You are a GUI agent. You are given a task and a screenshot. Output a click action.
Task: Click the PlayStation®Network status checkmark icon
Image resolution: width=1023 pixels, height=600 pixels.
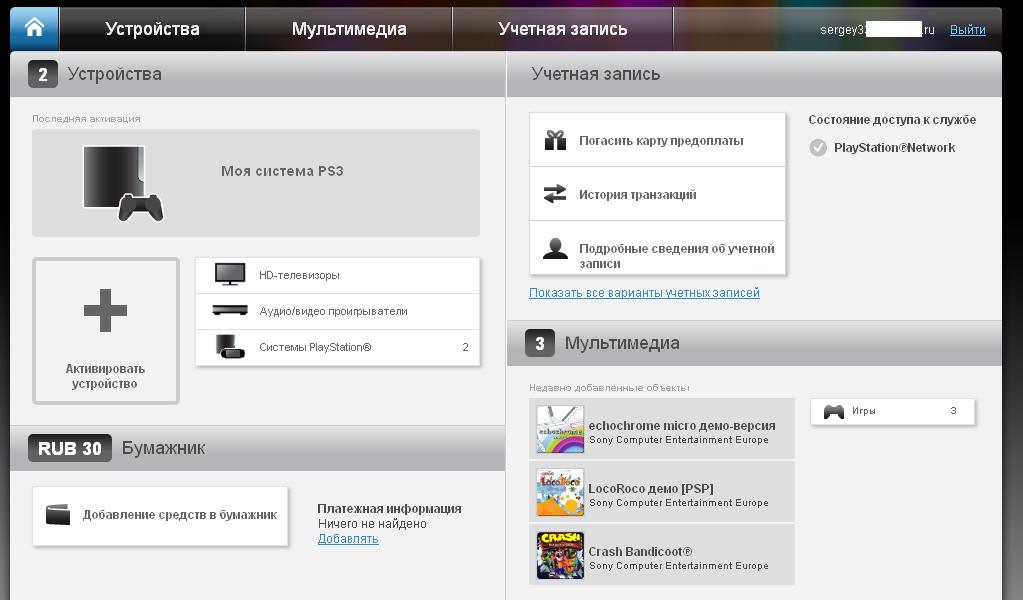point(817,148)
